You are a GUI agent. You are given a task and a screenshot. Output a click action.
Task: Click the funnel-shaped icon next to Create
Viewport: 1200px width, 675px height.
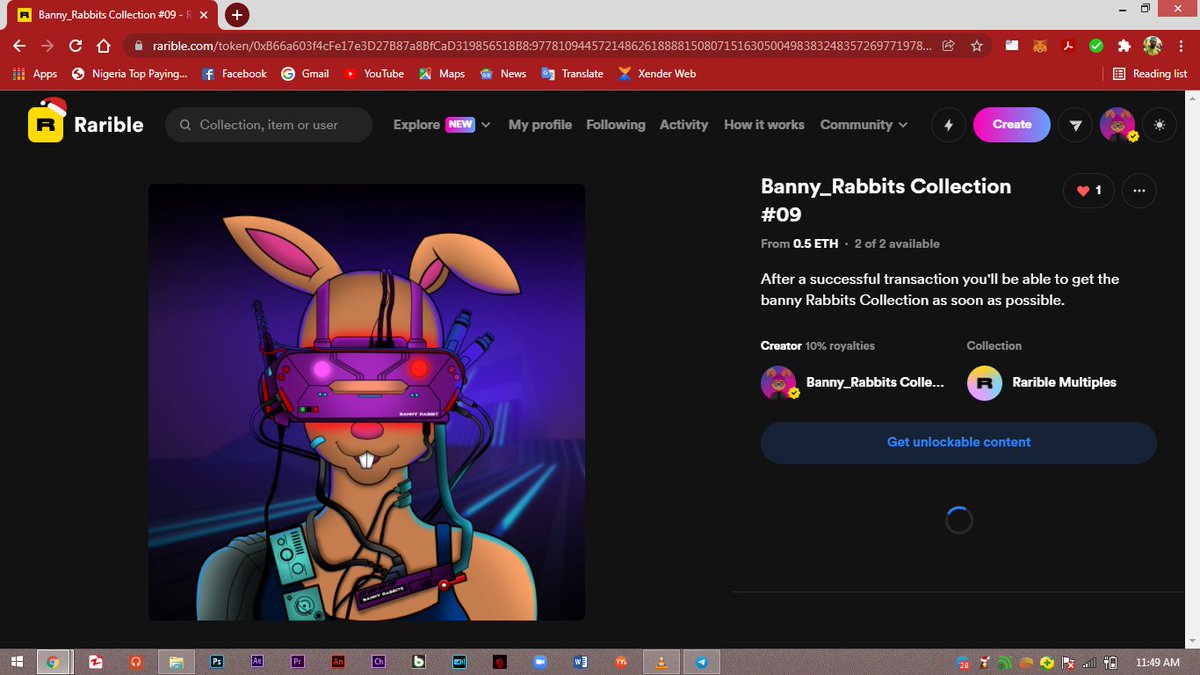tap(1075, 125)
